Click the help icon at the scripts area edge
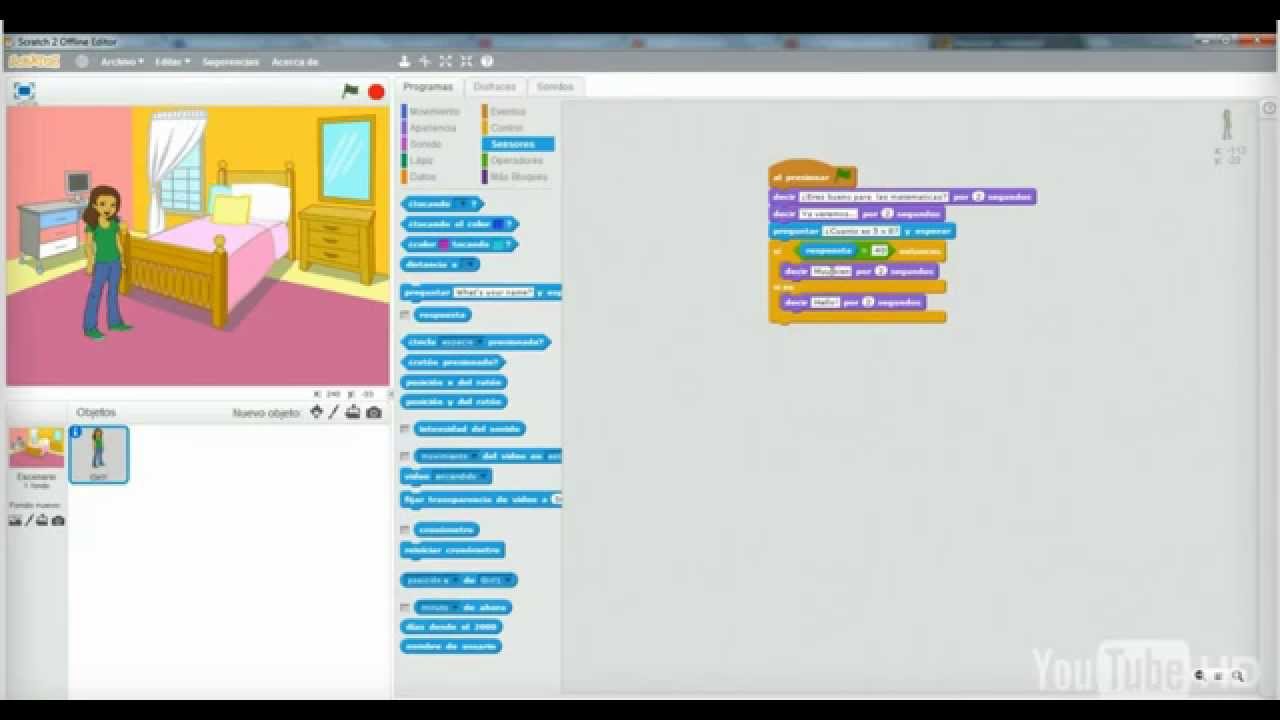The width and height of the screenshot is (1280, 720). click(1269, 108)
